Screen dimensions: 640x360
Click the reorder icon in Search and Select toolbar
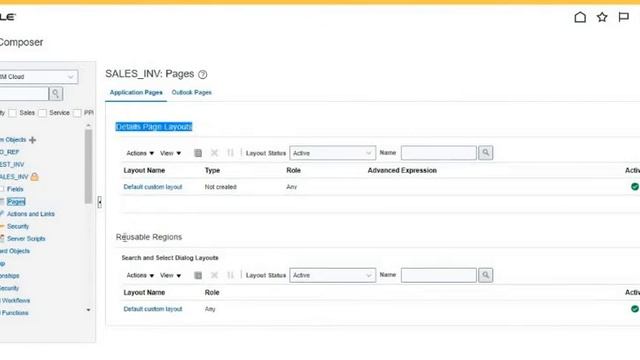pyautogui.click(x=230, y=276)
